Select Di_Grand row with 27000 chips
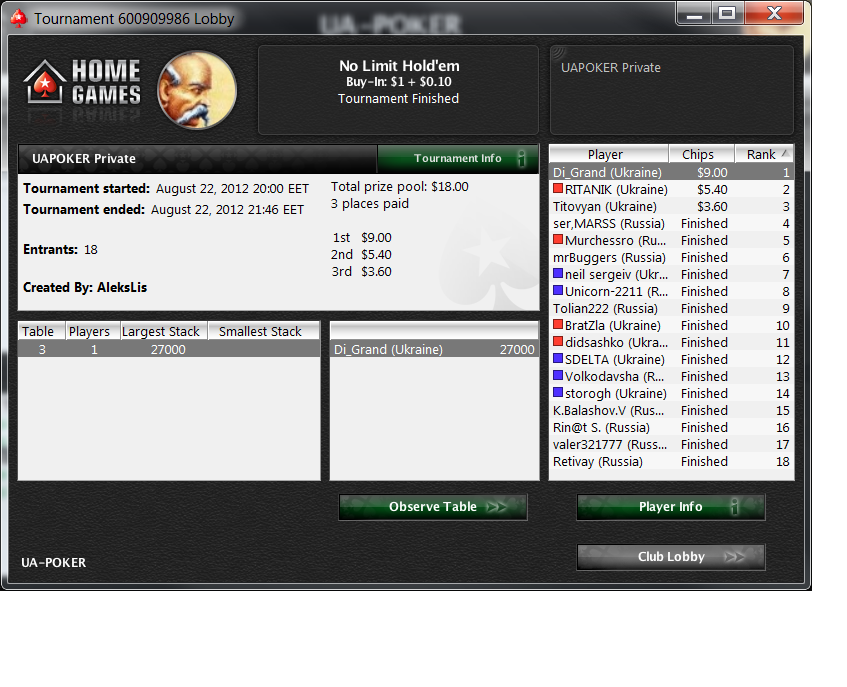This screenshot has height=687, width=847. (434, 349)
